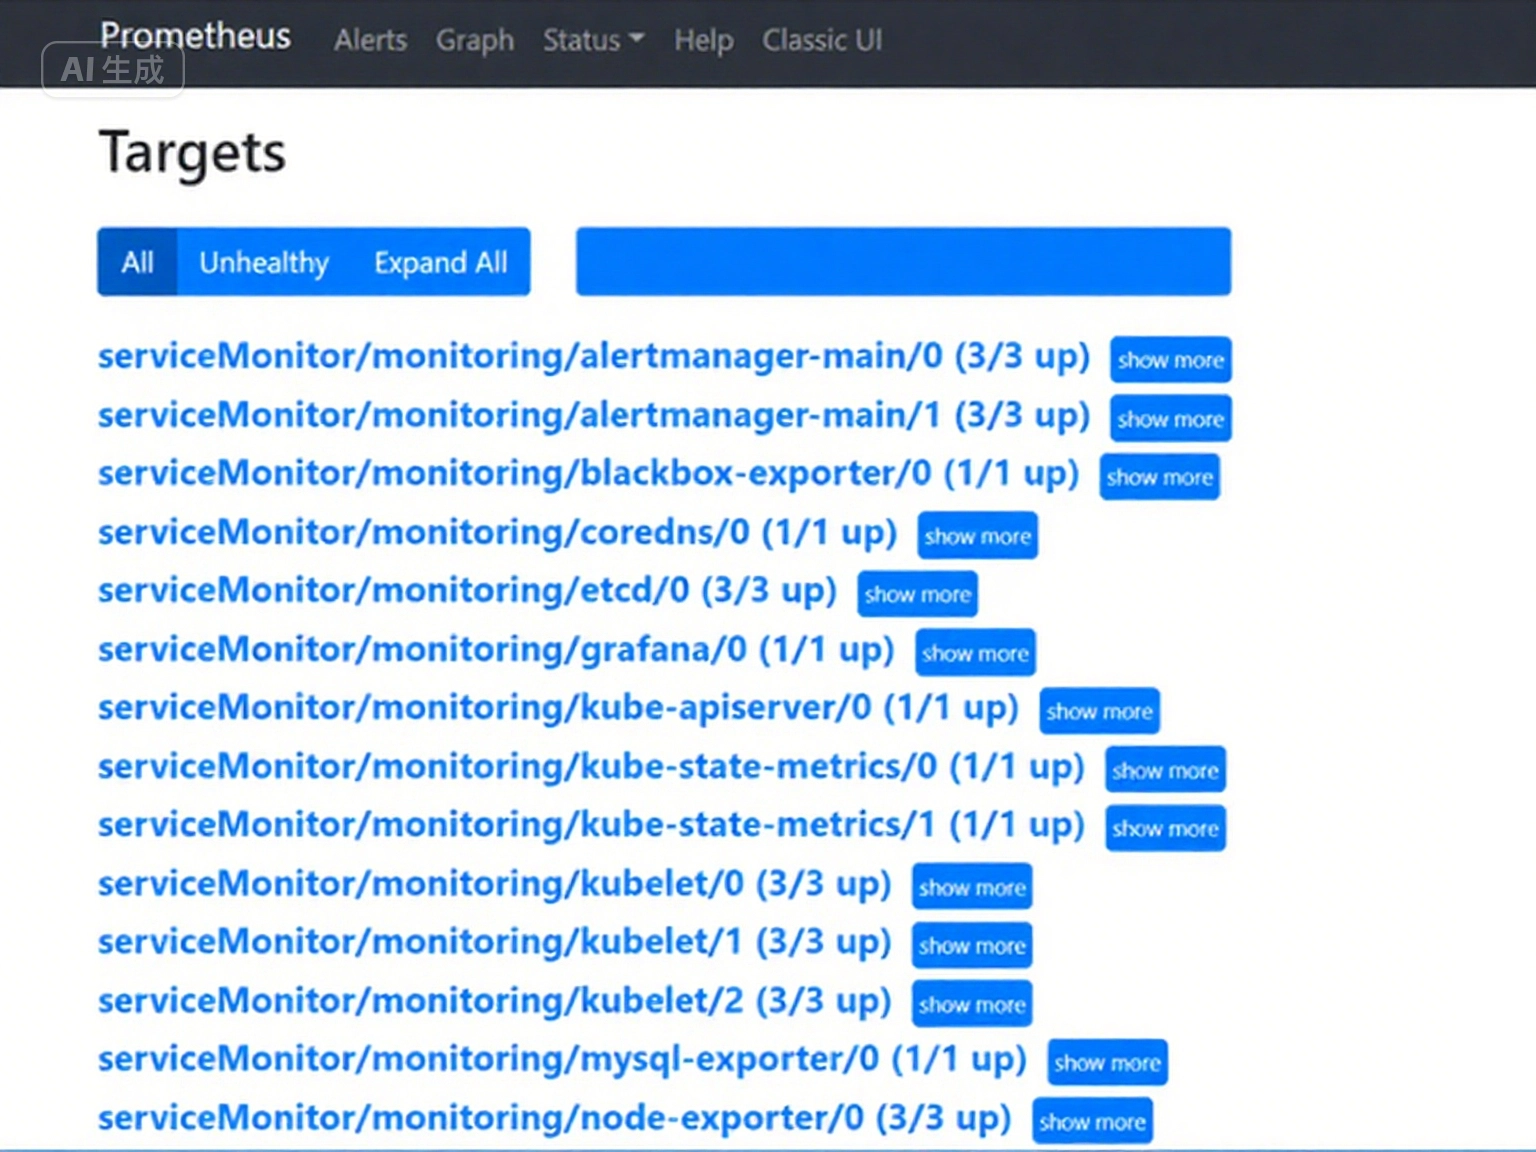
Task: Open node-exporter/0 target group link
Action: pyautogui.click(x=554, y=1117)
